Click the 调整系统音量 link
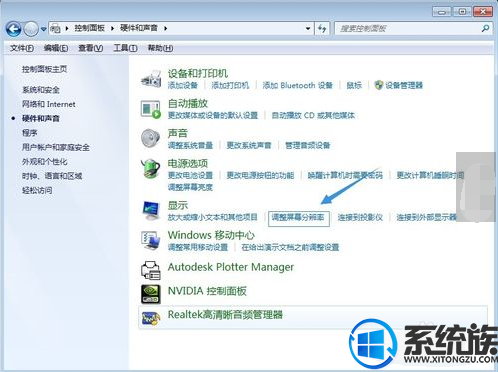The image size is (498, 372). [x=190, y=145]
